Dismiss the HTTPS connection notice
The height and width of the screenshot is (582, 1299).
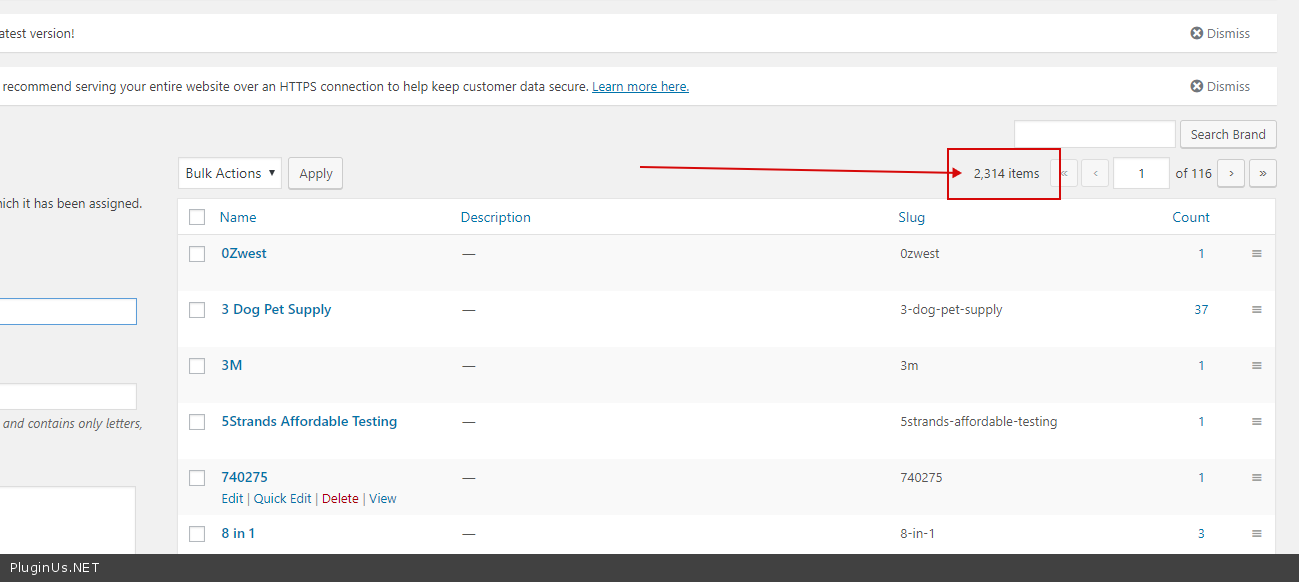1220,86
